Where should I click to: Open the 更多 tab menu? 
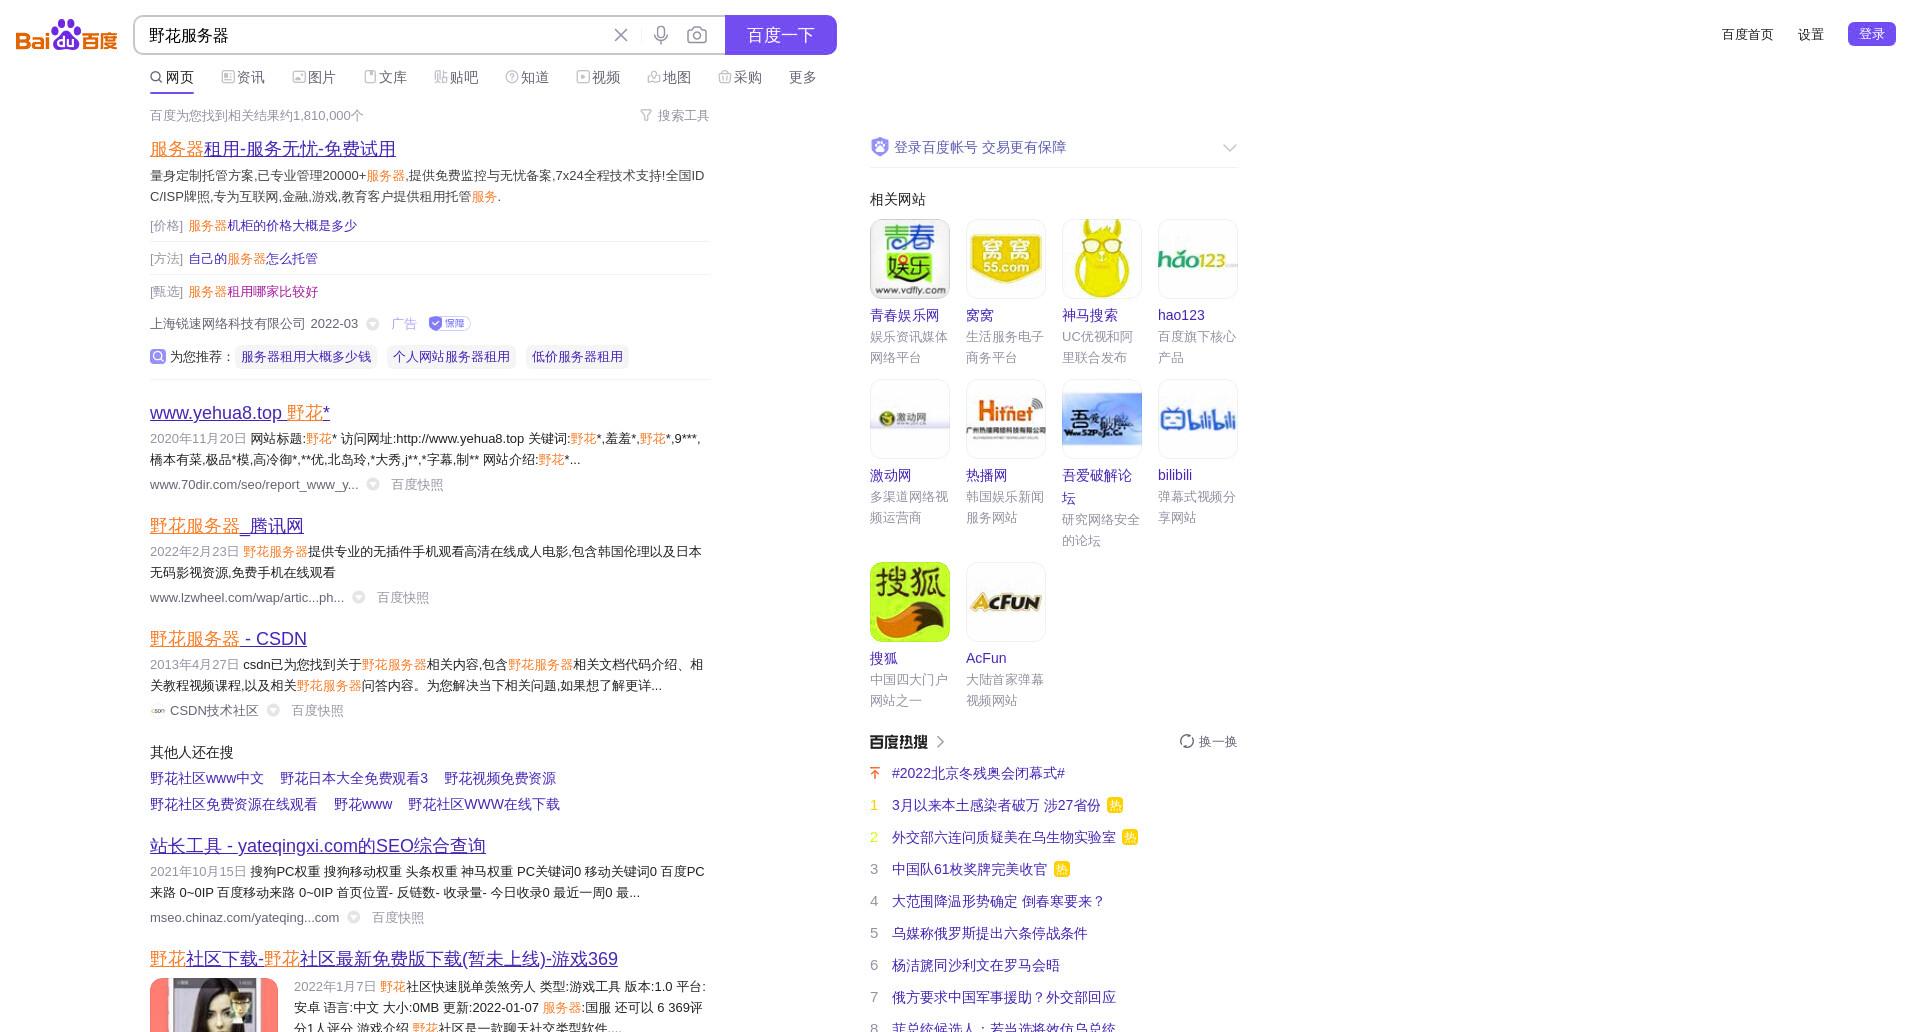tap(803, 77)
